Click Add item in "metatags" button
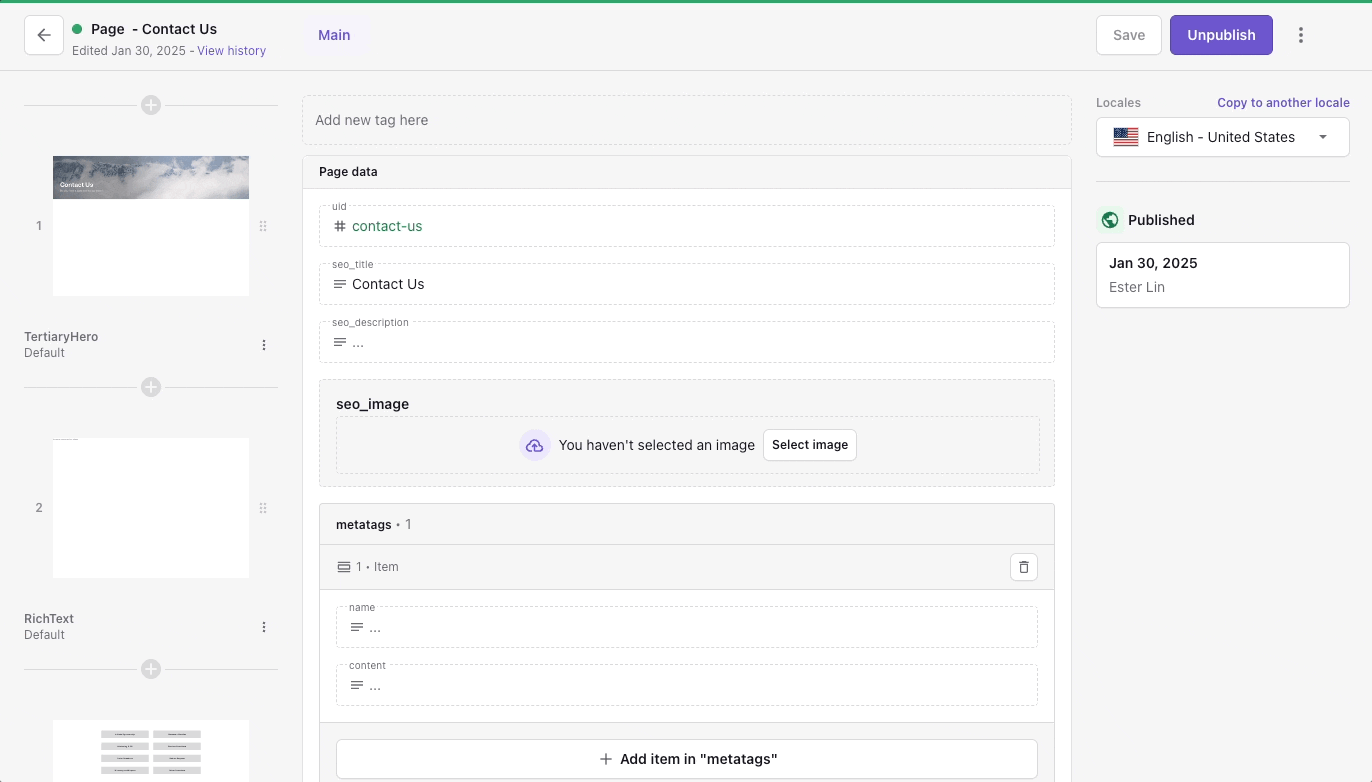The height and width of the screenshot is (782, 1372). [x=686, y=759]
